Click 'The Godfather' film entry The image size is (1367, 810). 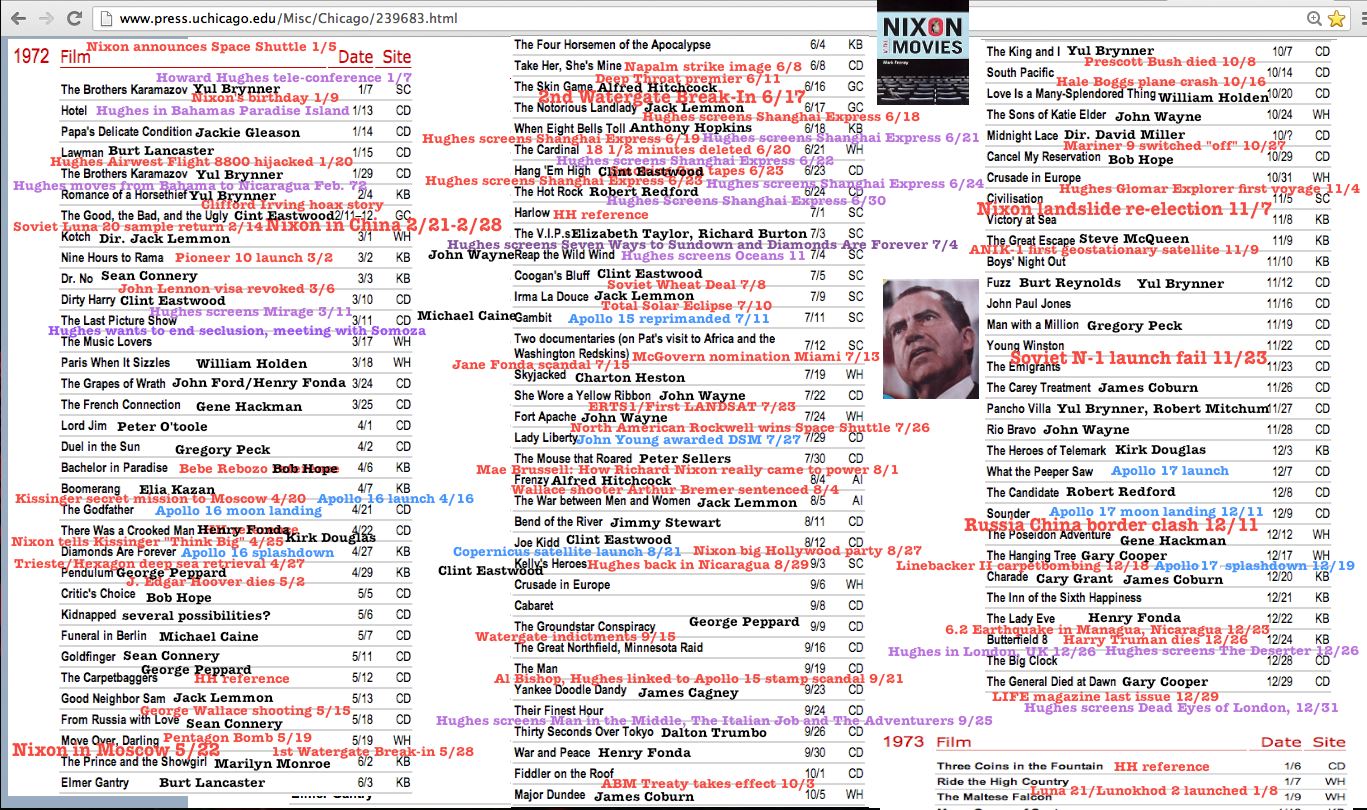[96, 510]
